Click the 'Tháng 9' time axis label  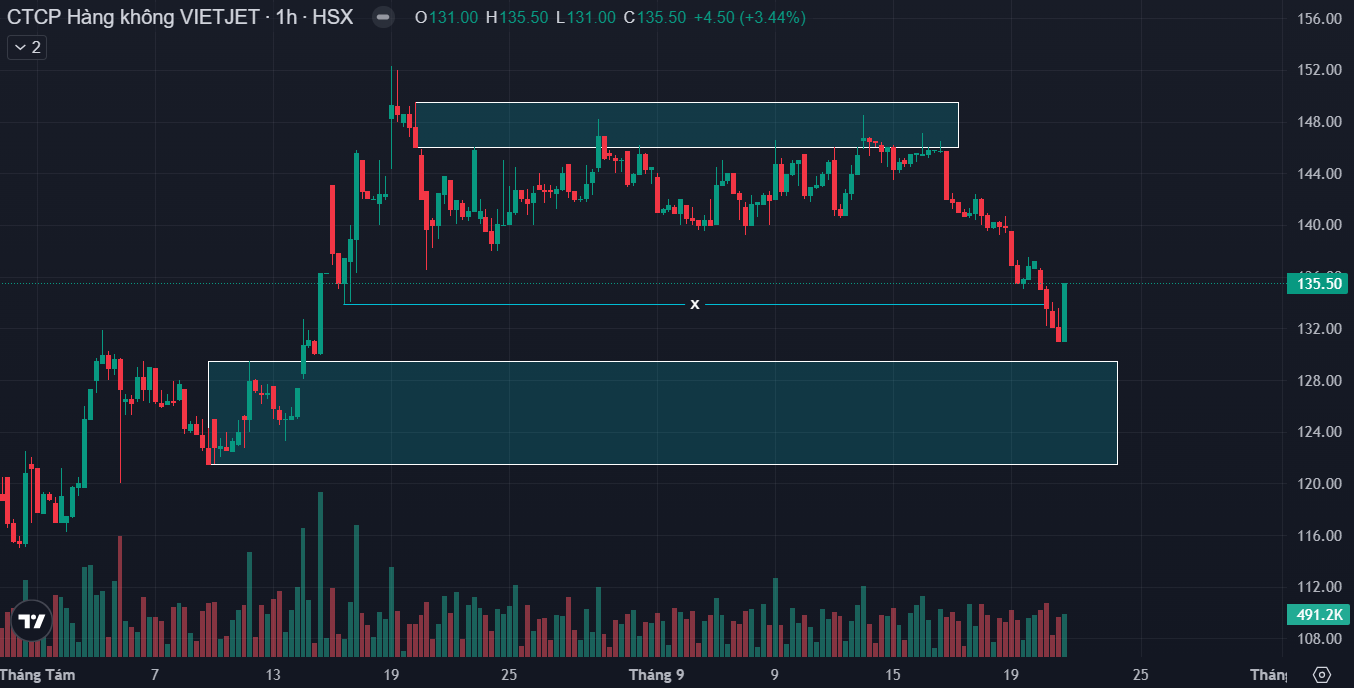point(656,675)
